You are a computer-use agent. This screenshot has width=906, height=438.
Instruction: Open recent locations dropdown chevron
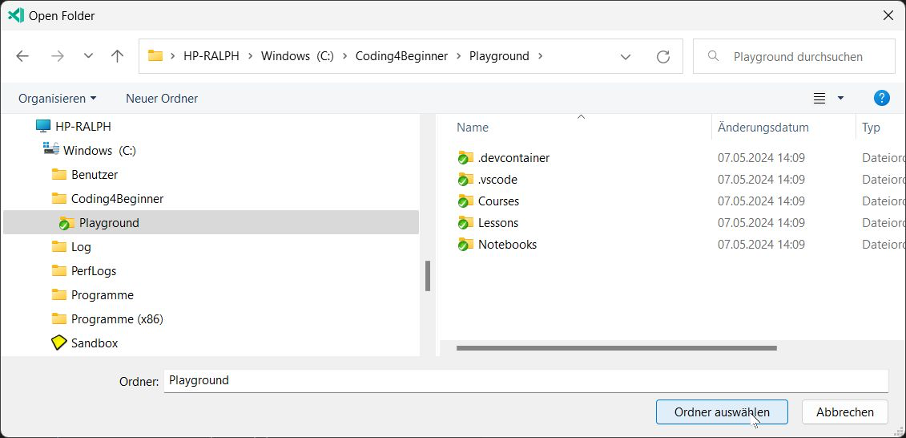(x=88, y=56)
